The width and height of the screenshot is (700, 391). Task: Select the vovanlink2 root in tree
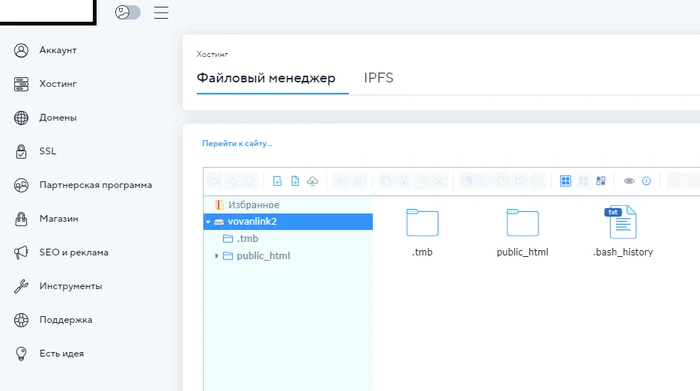(x=288, y=222)
